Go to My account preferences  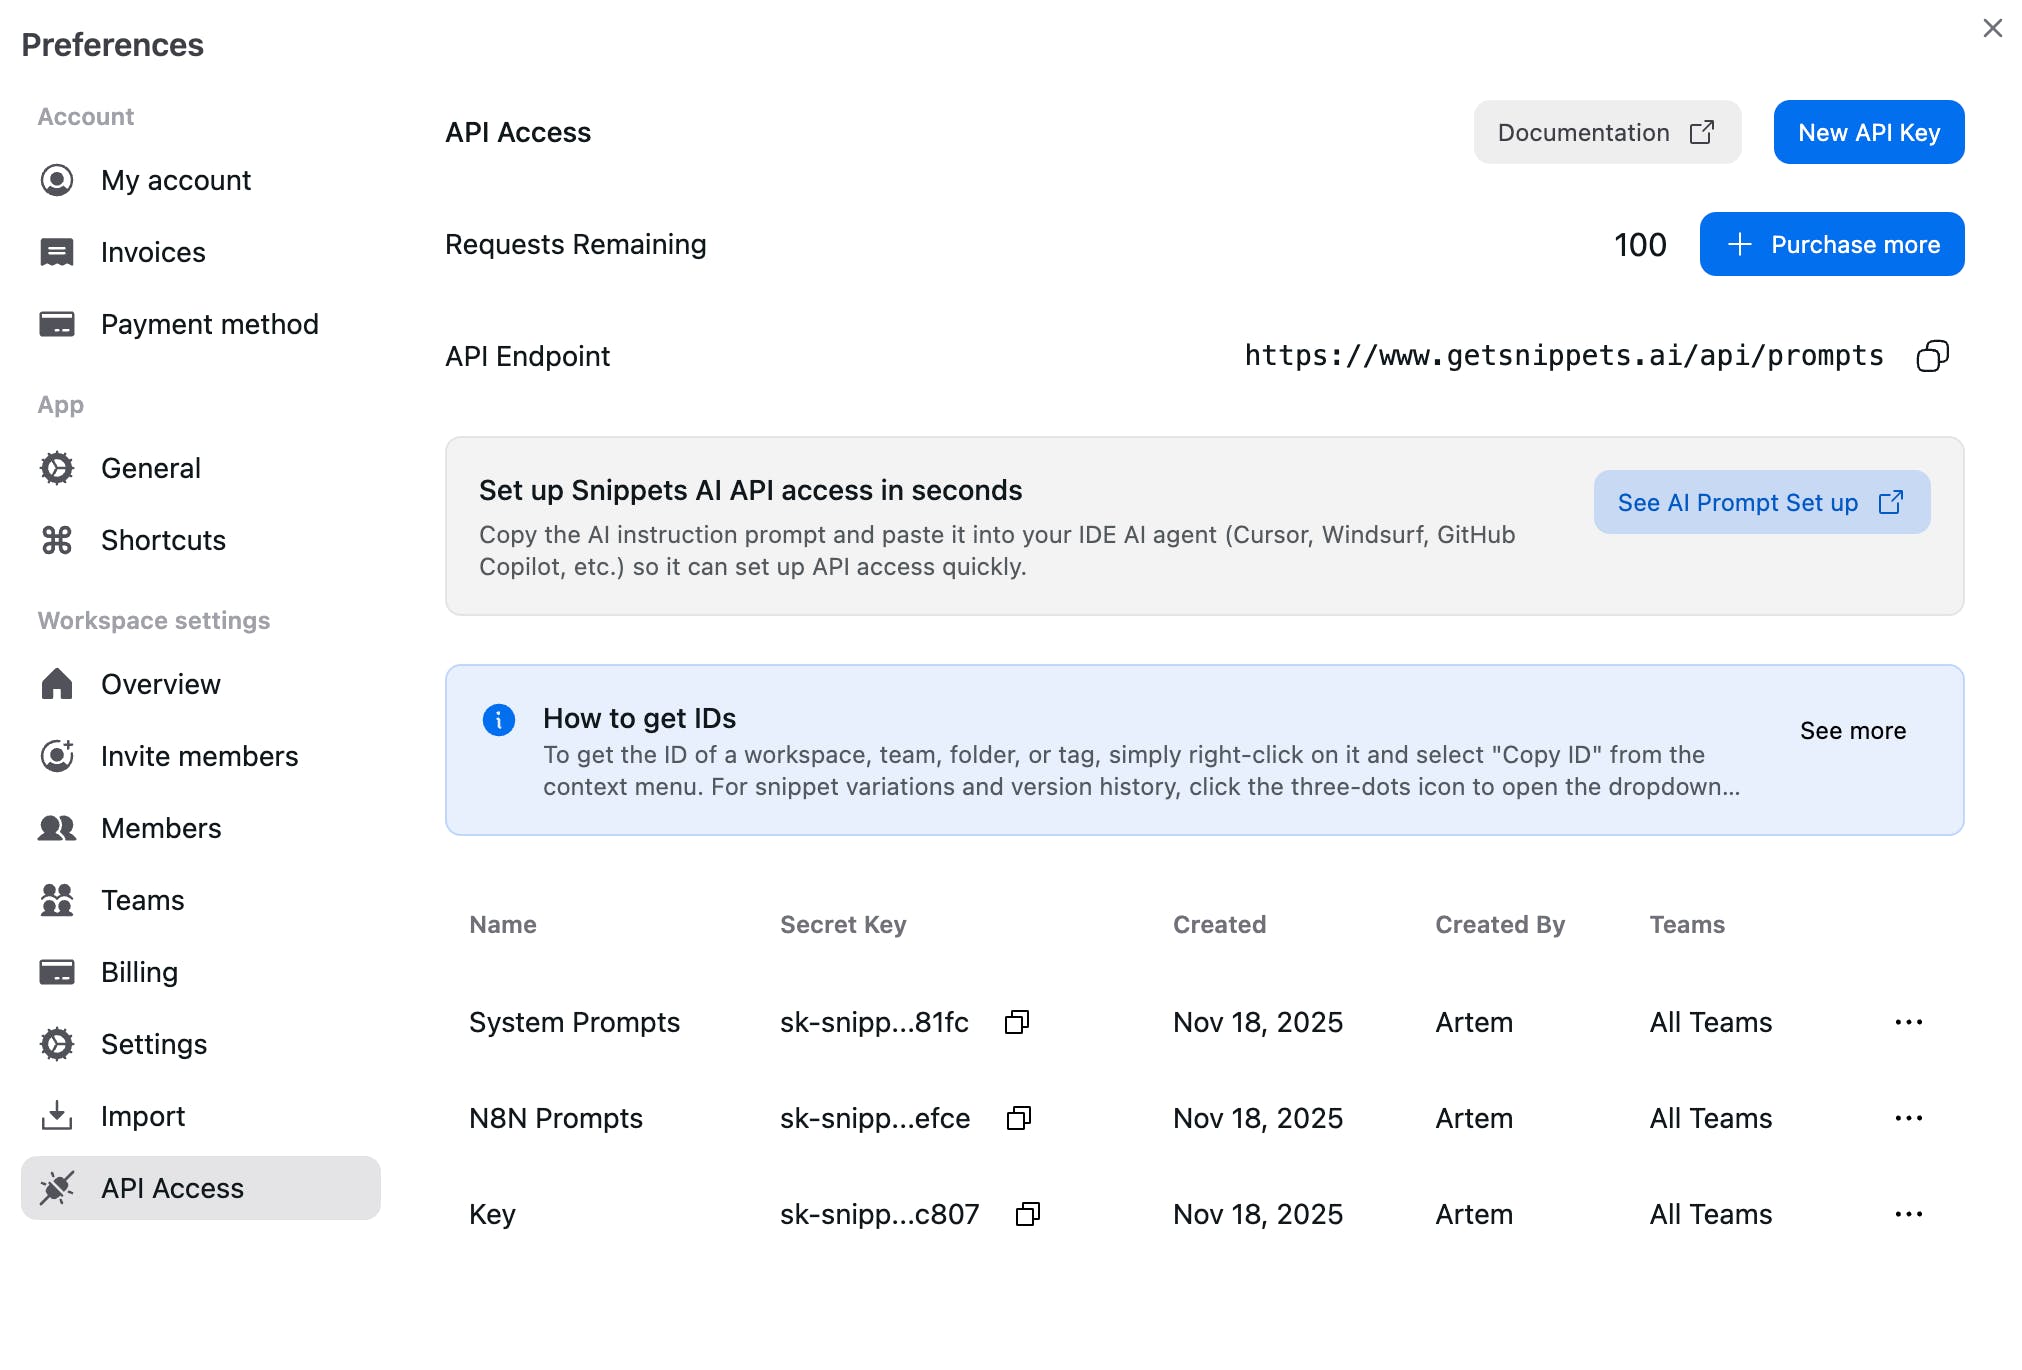click(x=176, y=180)
